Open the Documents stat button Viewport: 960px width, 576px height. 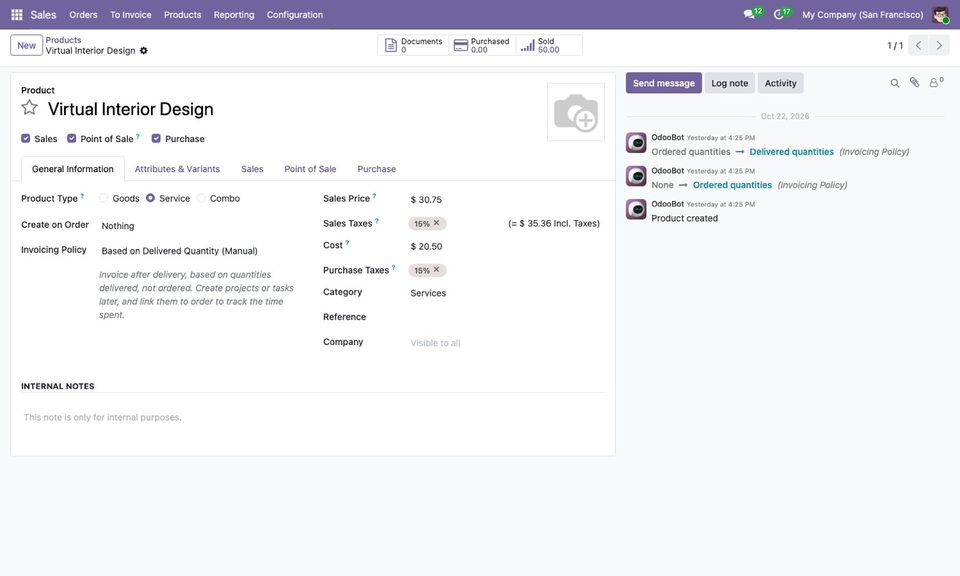tap(413, 45)
